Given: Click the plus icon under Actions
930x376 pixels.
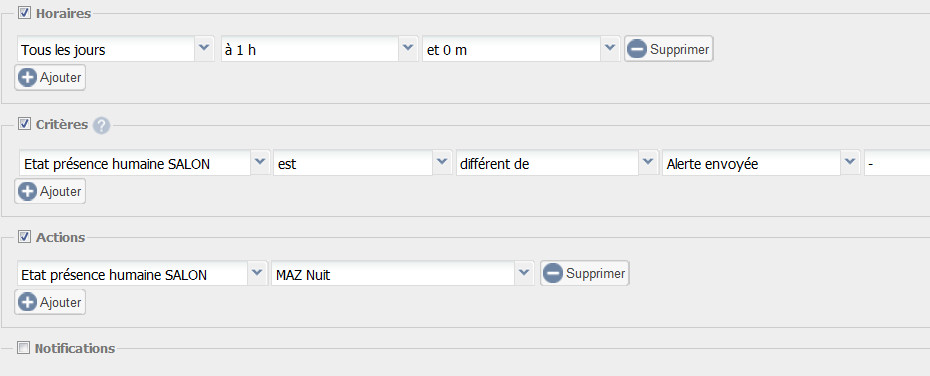Looking at the screenshot, I should click(27, 302).
